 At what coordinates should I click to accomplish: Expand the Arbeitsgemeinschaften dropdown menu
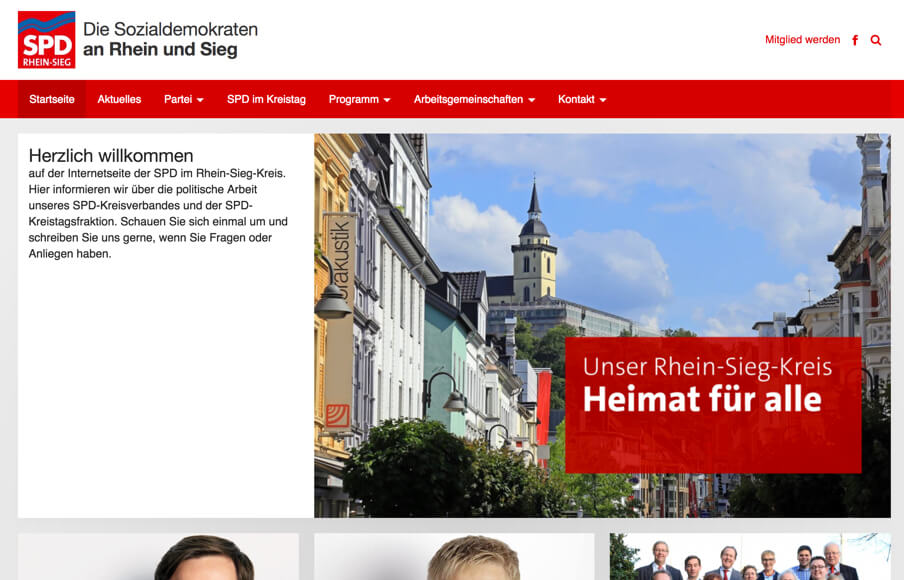click(x=474, y=99)
